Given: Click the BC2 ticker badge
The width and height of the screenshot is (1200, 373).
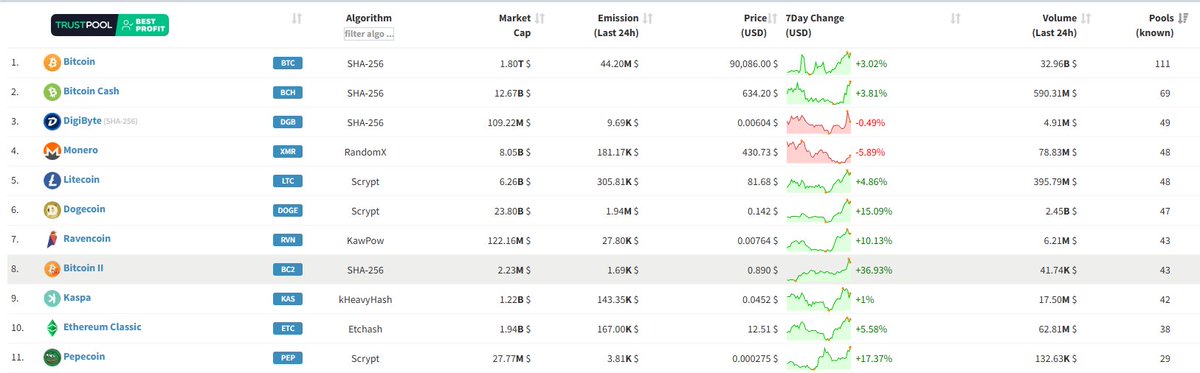Looking at the screenshot, I should [287, 269].
